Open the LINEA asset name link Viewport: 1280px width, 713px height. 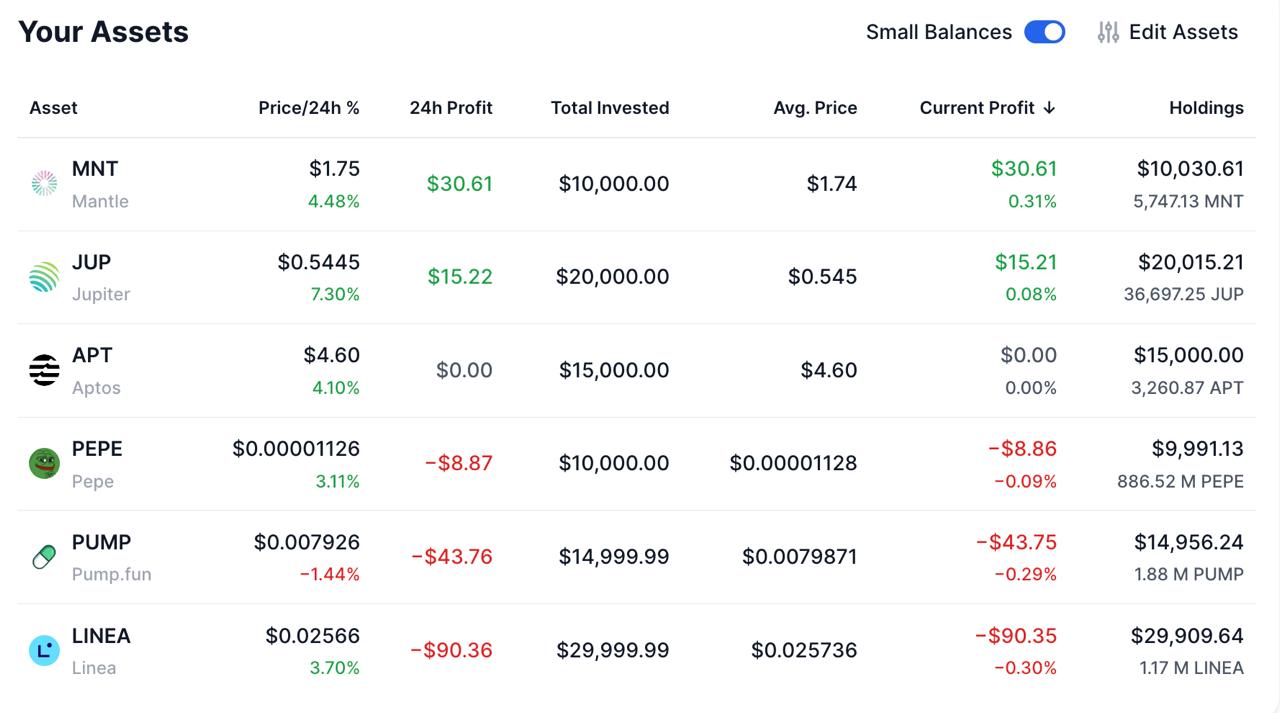point(101,636)
